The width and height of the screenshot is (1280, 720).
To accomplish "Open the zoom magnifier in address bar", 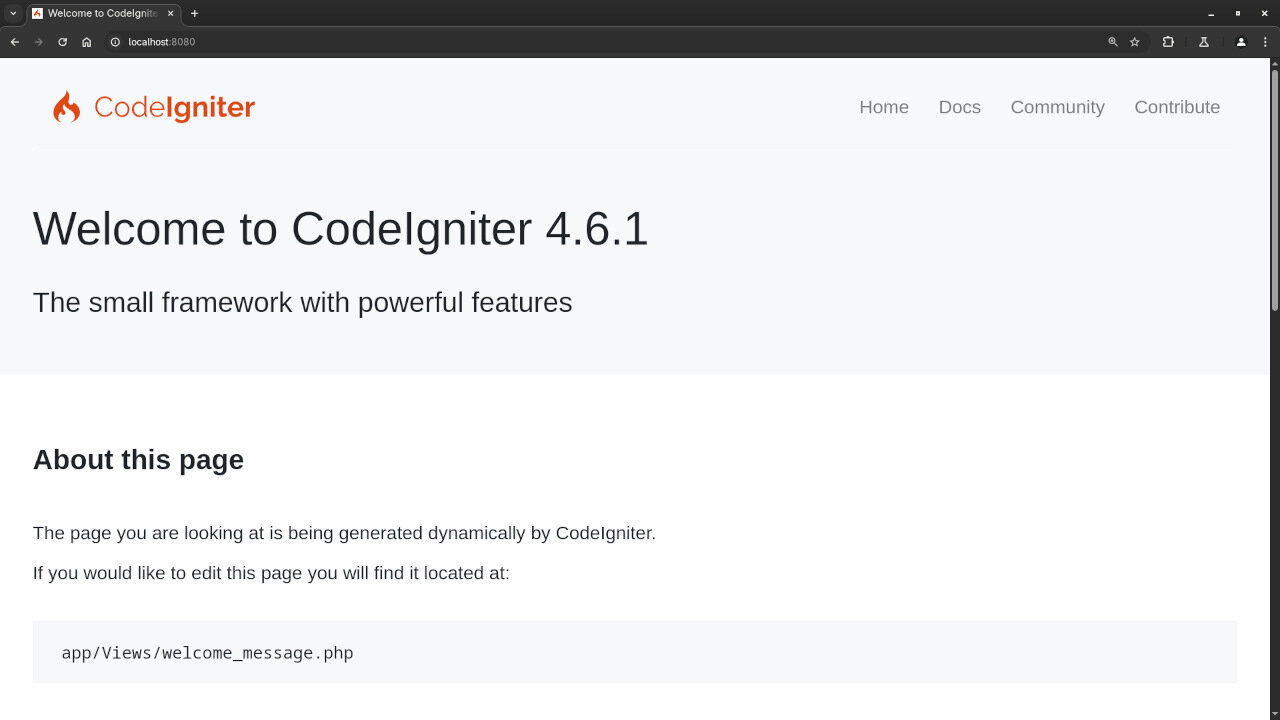I will pos(1112,42).
